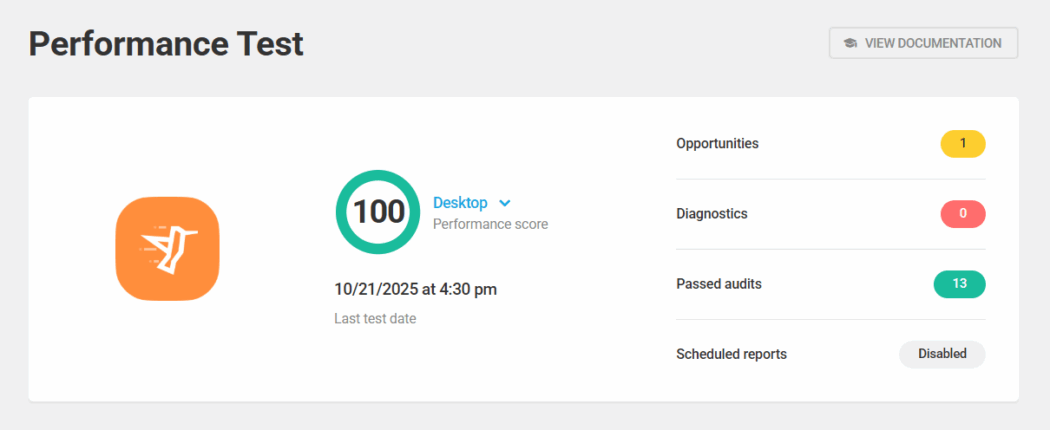1050x430 pixels.
Task: Click the 100 score number
Action: [x=379, y=212]
